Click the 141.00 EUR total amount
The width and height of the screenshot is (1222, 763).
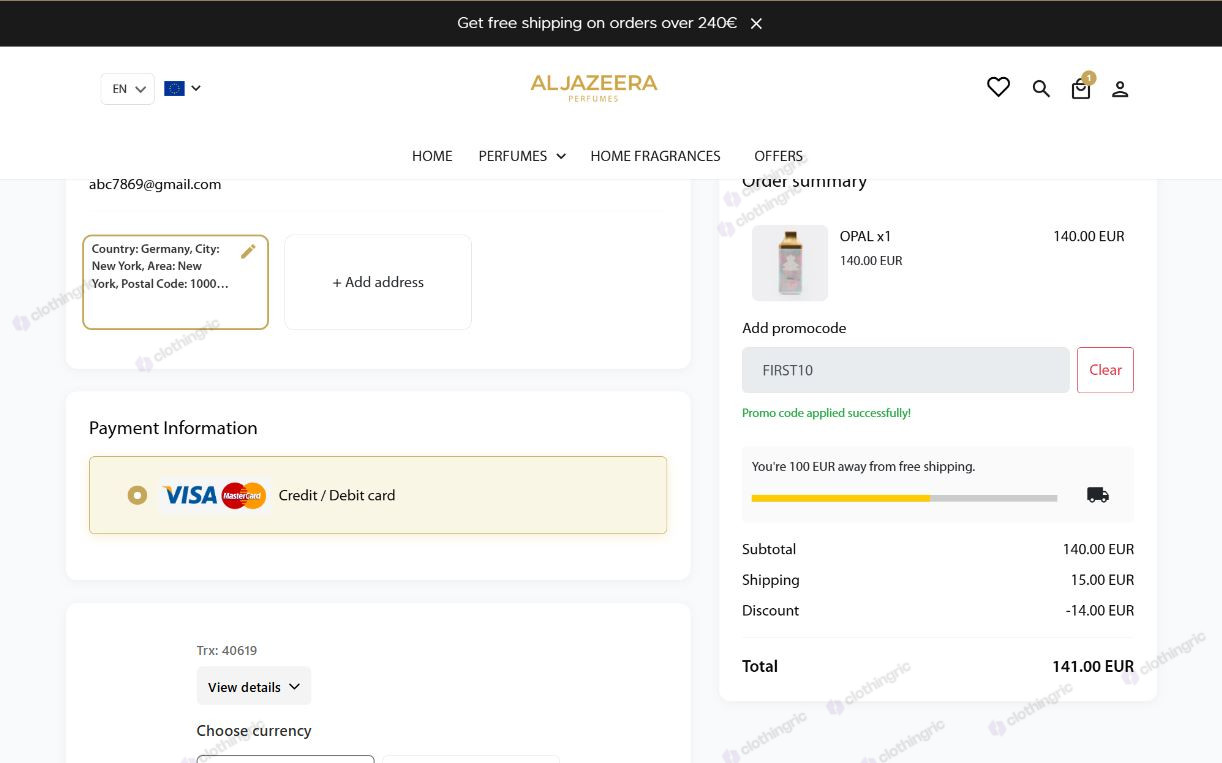1093,667
